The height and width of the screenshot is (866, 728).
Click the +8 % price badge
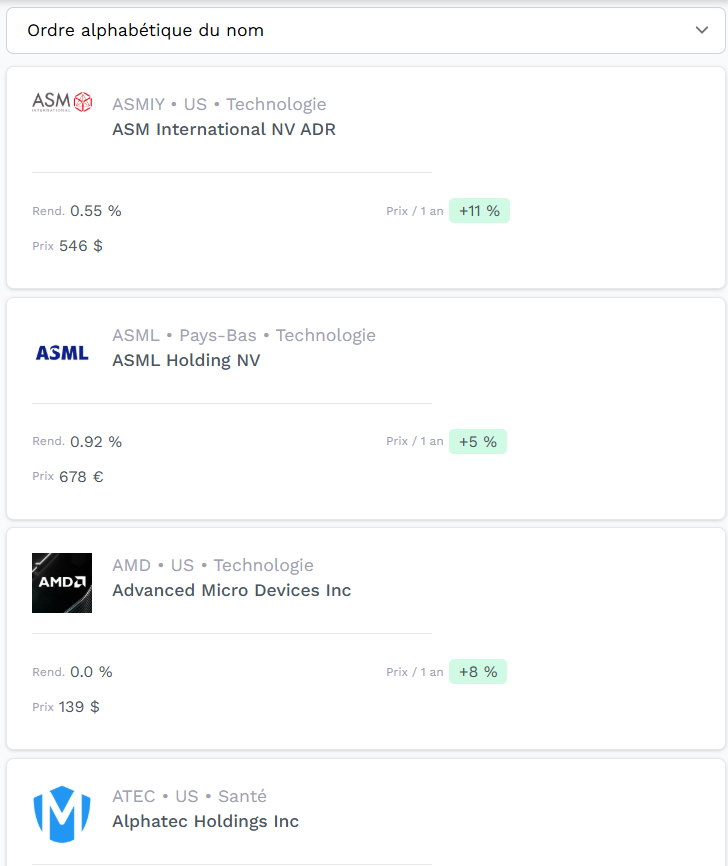478,672
